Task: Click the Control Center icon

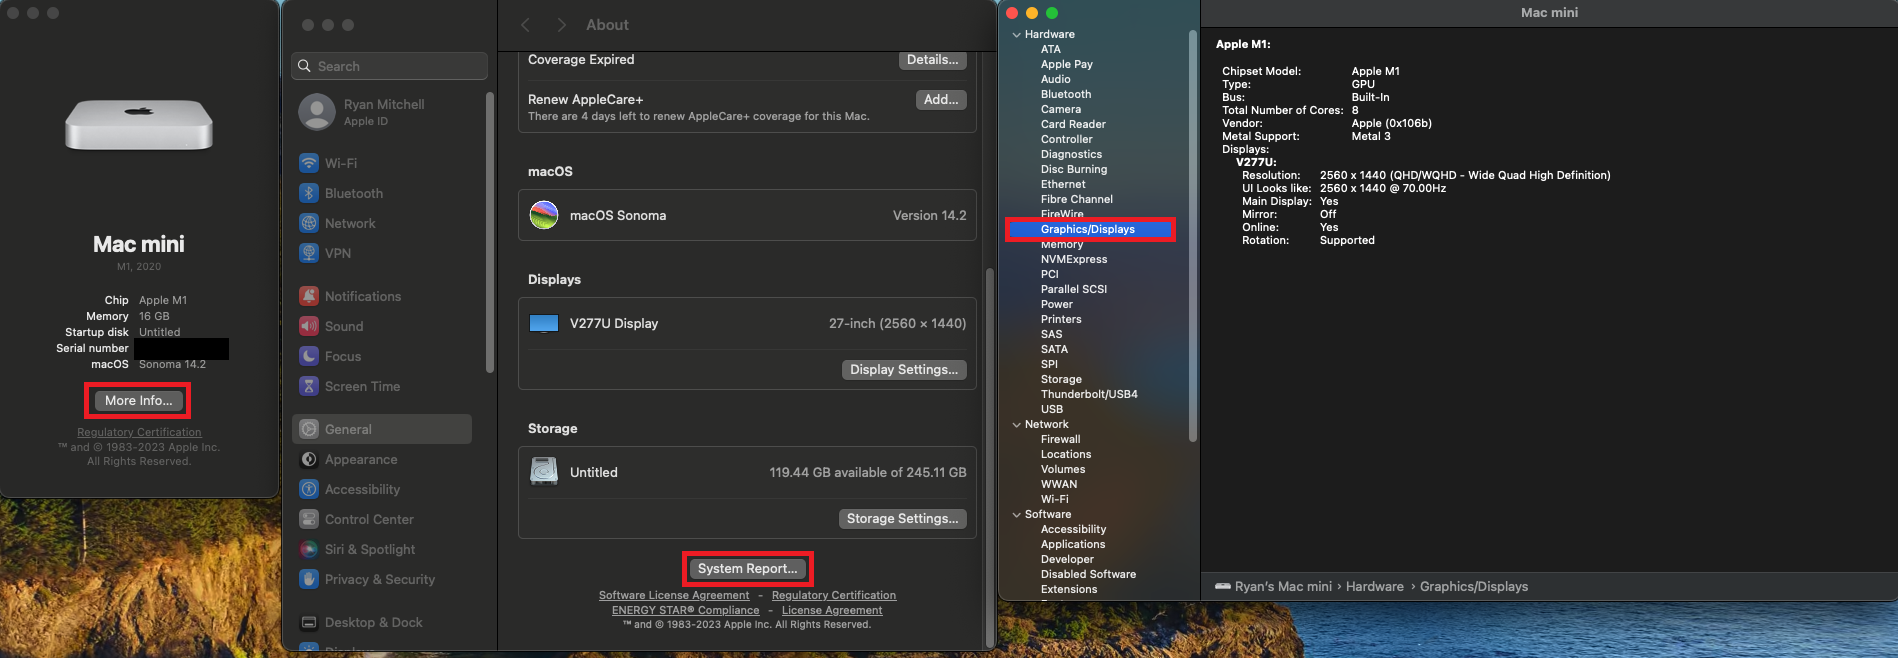Action: pyautogui.click(x=309, y=519)
